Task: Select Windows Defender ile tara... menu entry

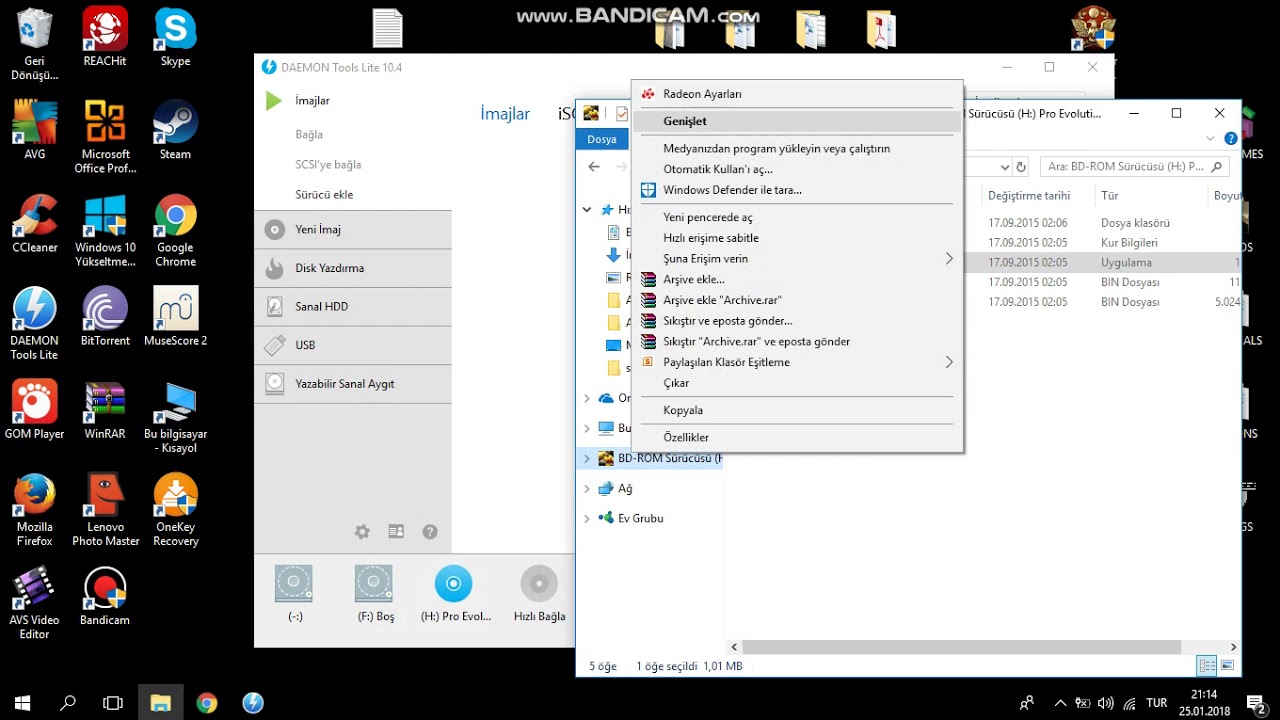Action: tap(798, 190)
